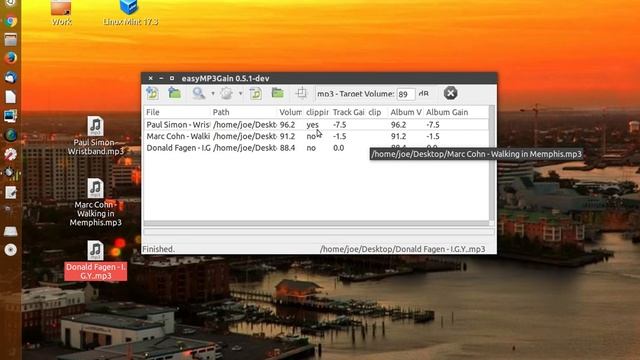Run Analyze with the magnifier icon
Screen dimensions: 640x360
click(x=199, y=93)
